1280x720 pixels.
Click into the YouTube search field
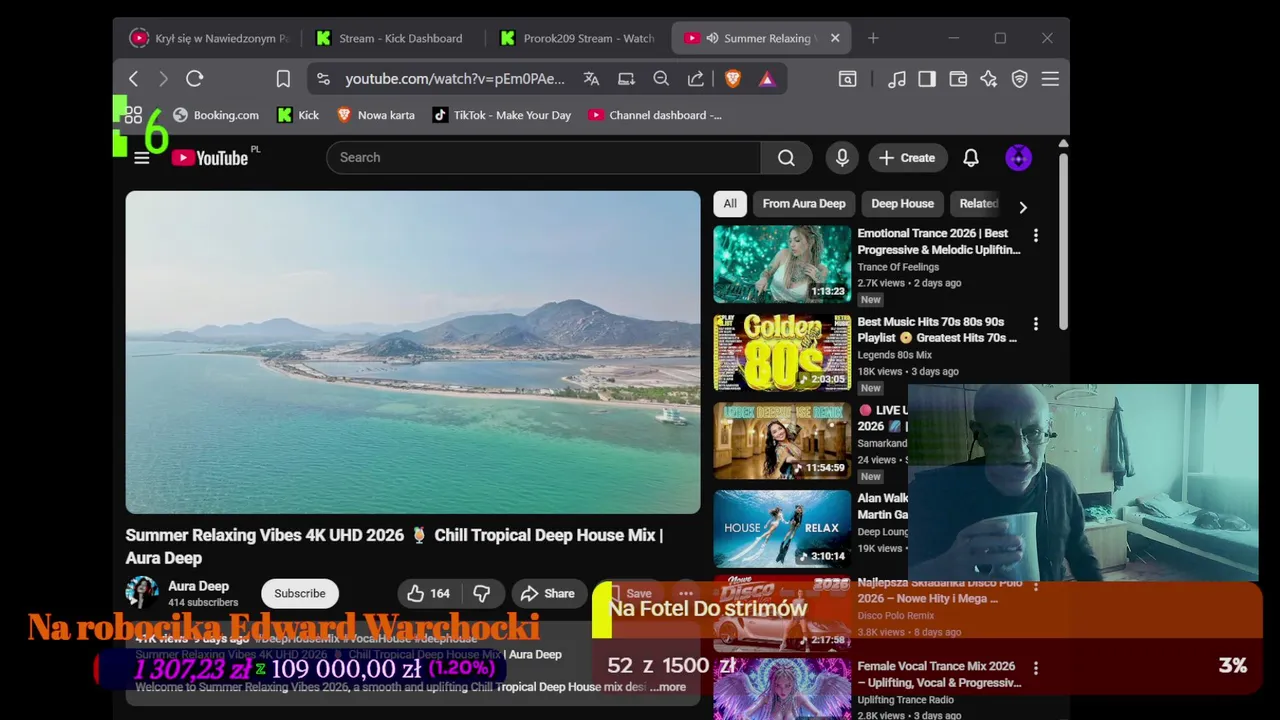543,158
